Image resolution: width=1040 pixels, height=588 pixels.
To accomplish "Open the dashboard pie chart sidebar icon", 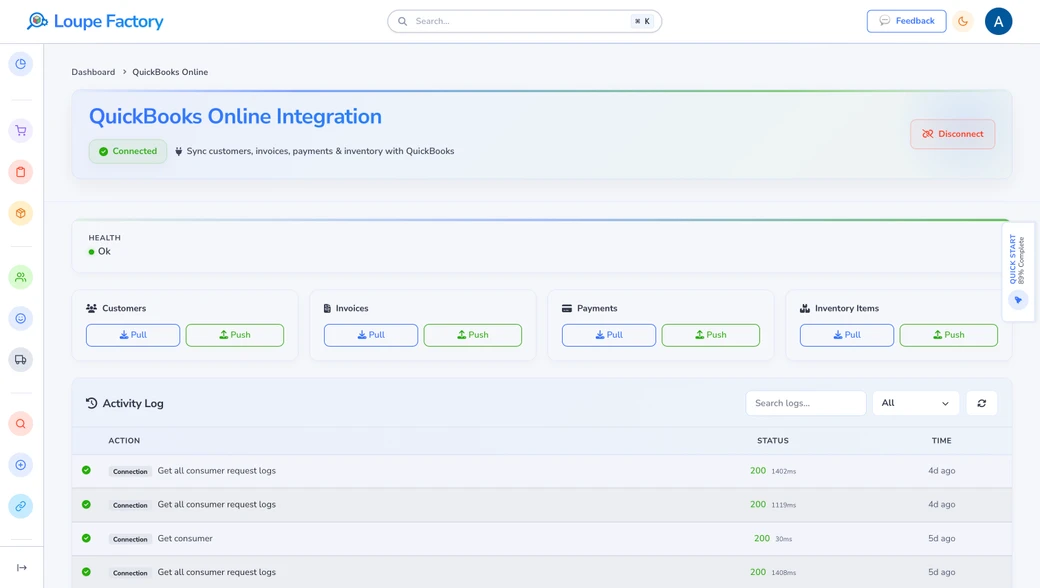I will coord(21,64).
